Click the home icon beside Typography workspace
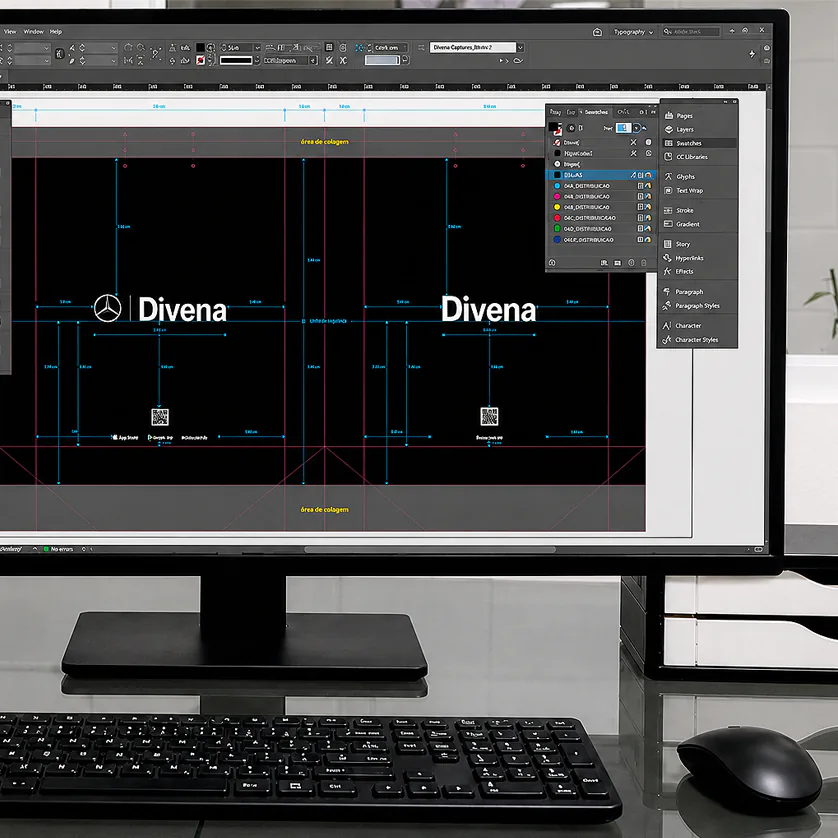Screen dimensions: 838x838 [x=598, y=32]
